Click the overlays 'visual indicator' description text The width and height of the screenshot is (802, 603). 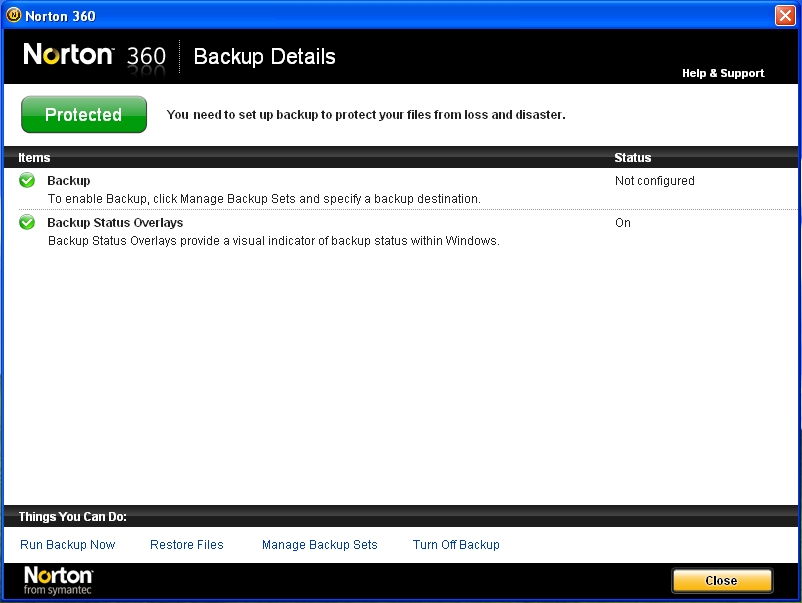point(274,240)
